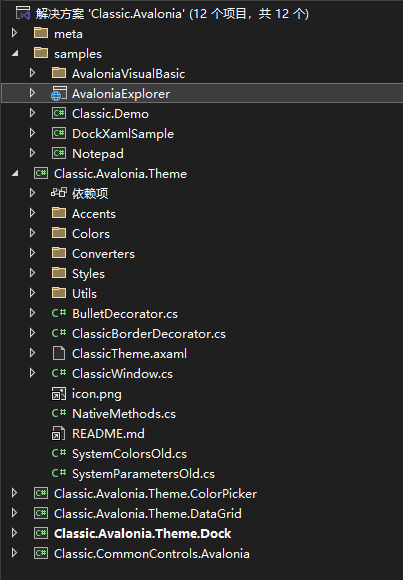Select the 'README.md' file name
The image size is (403, 580).
(108, 434)
